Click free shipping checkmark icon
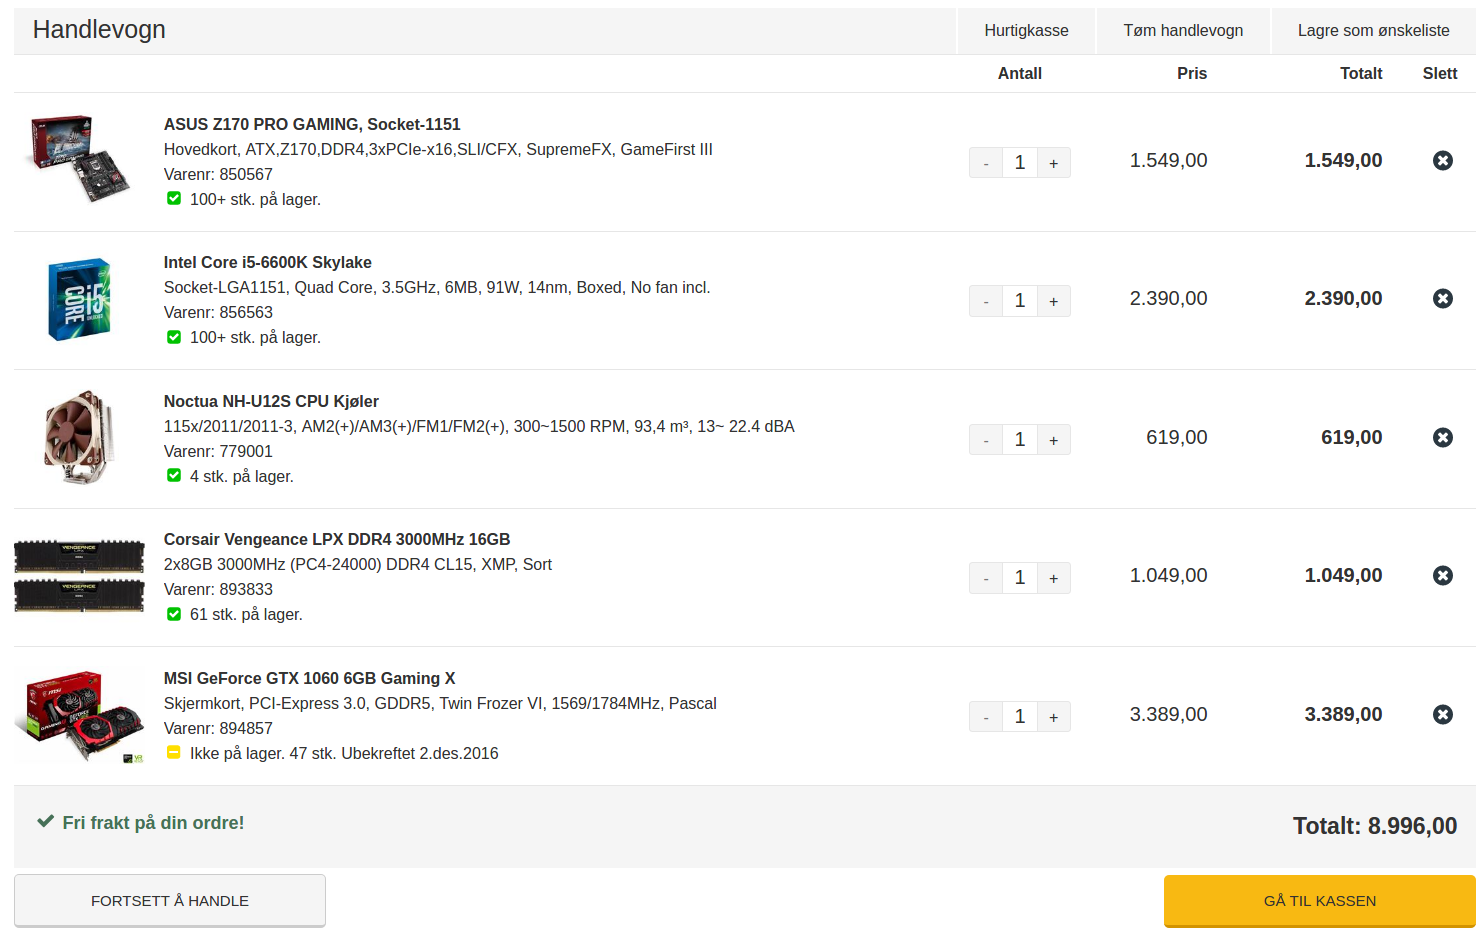Screen dimensions: 1482x941 [x=45, y=821]
